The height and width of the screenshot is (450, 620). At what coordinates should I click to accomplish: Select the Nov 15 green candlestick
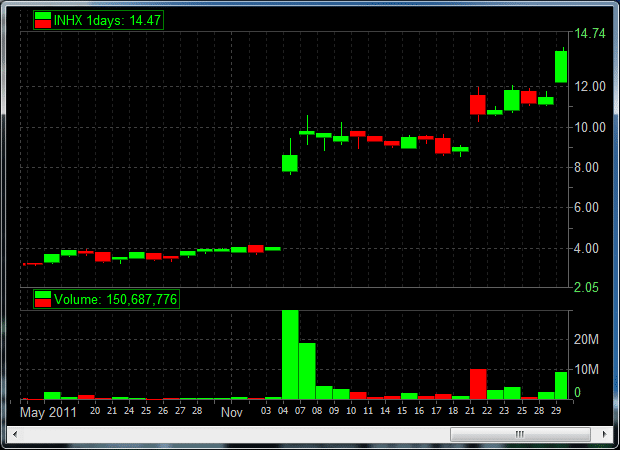(x=409, y=142)
